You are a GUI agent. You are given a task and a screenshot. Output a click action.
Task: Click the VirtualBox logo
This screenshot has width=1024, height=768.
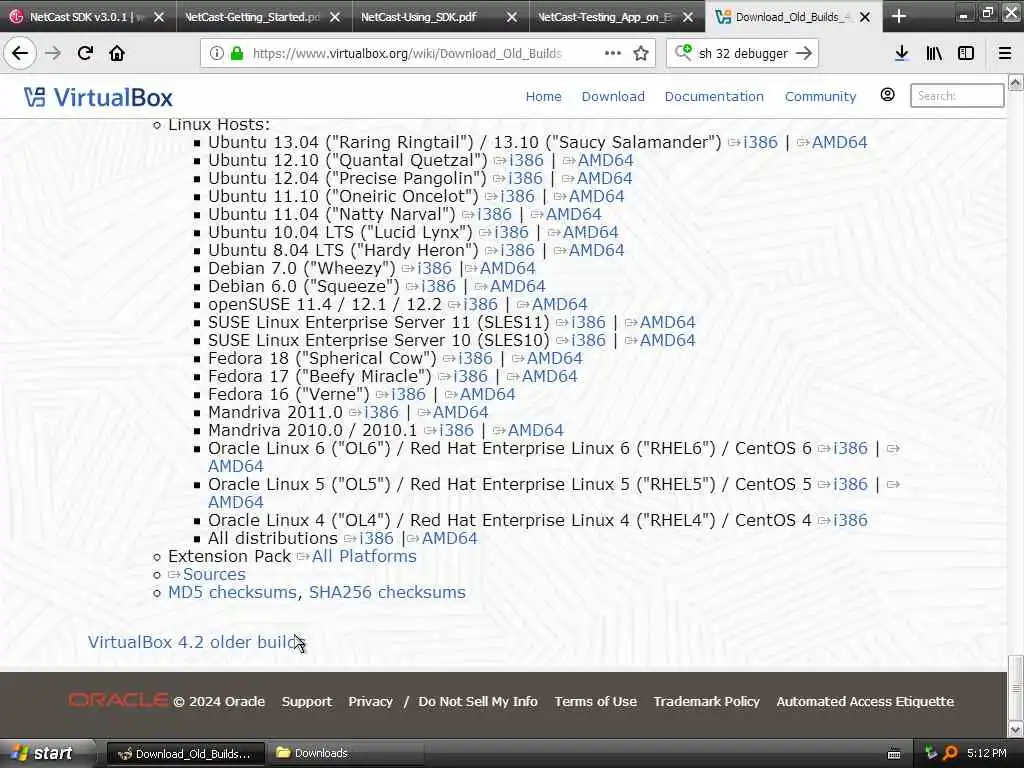(x=98, y=97)
